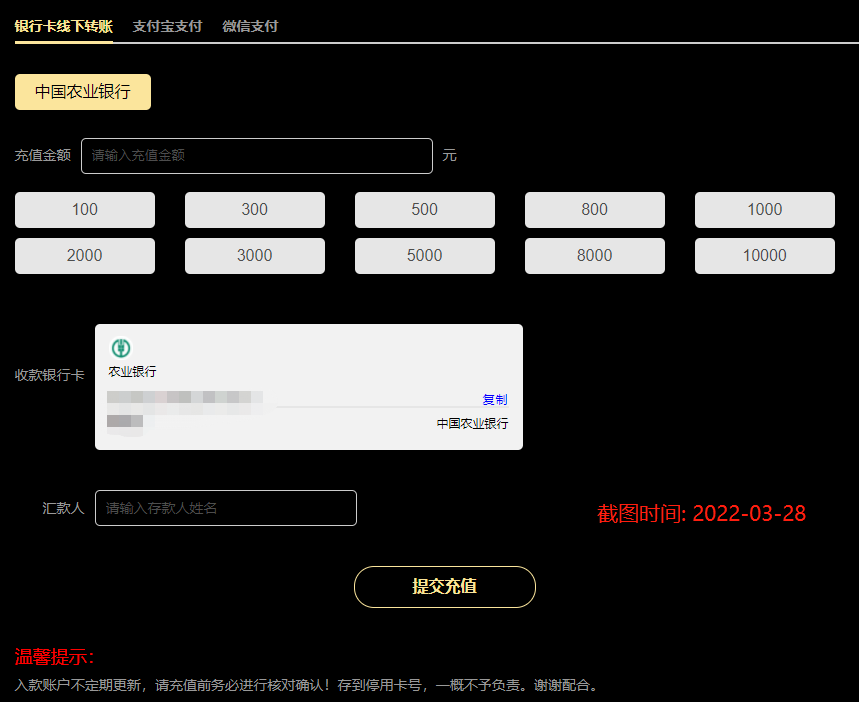Click the Agricultural Bank logo icon
The image size is (859, 702).
click(x=121, y=348)
